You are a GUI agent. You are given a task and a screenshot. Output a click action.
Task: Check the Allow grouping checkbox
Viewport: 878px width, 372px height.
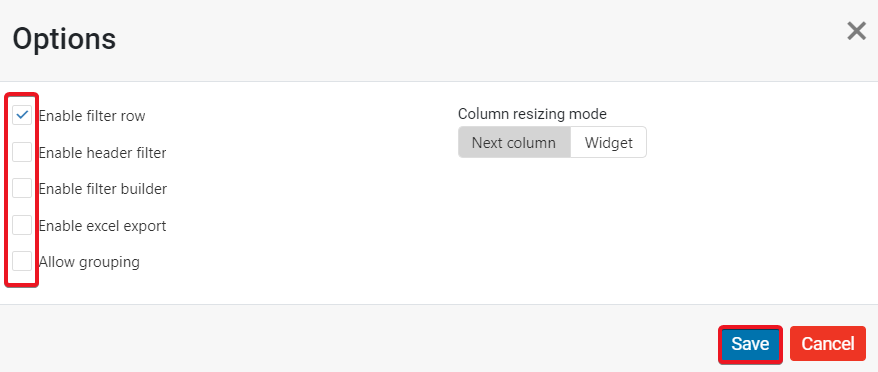click(x=22, y=261)
